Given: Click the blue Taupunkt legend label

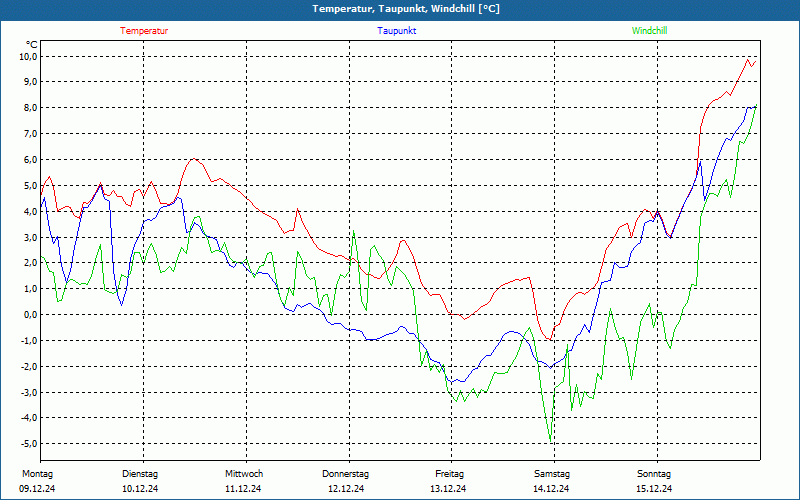Looking at the screenshot, I should (x=396, y=31).
